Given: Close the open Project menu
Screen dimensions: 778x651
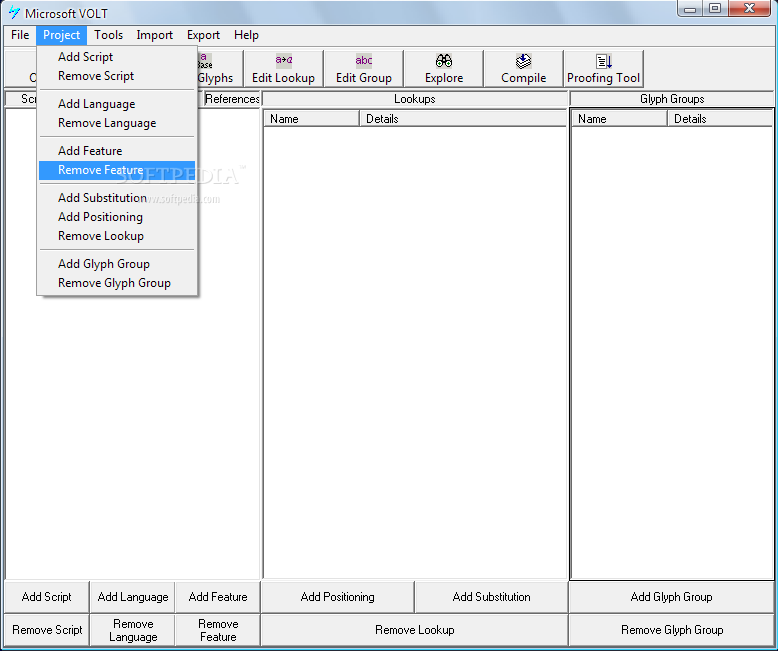Looking at the screenshot, I should coord(62,35).
